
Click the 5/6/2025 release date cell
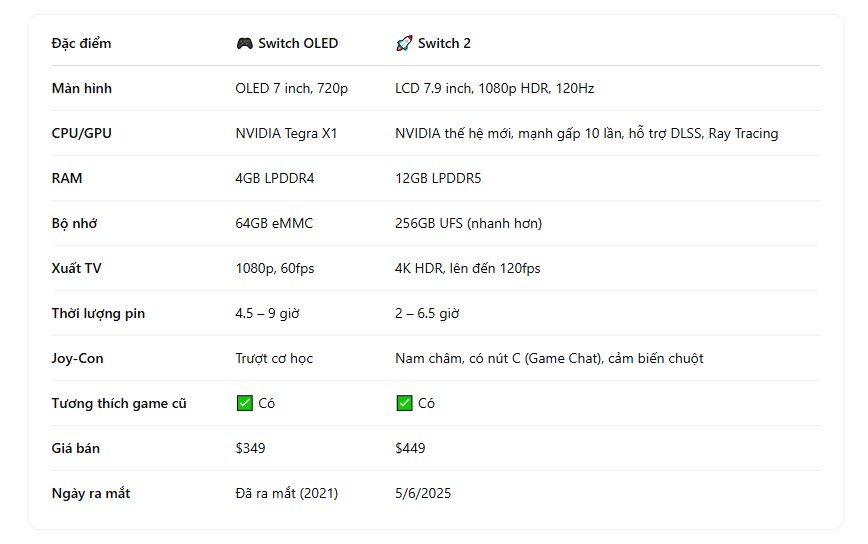[423, 494]
